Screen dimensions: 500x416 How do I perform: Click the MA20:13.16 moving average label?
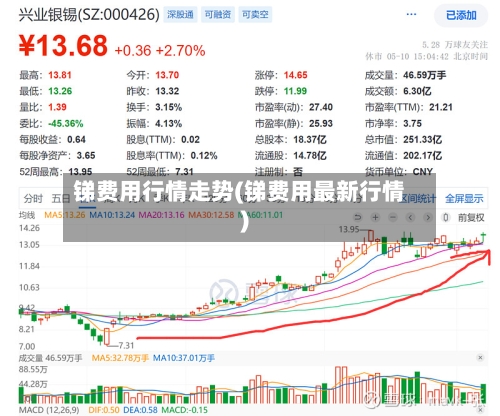pyautogui.click(x=161, y=215)
